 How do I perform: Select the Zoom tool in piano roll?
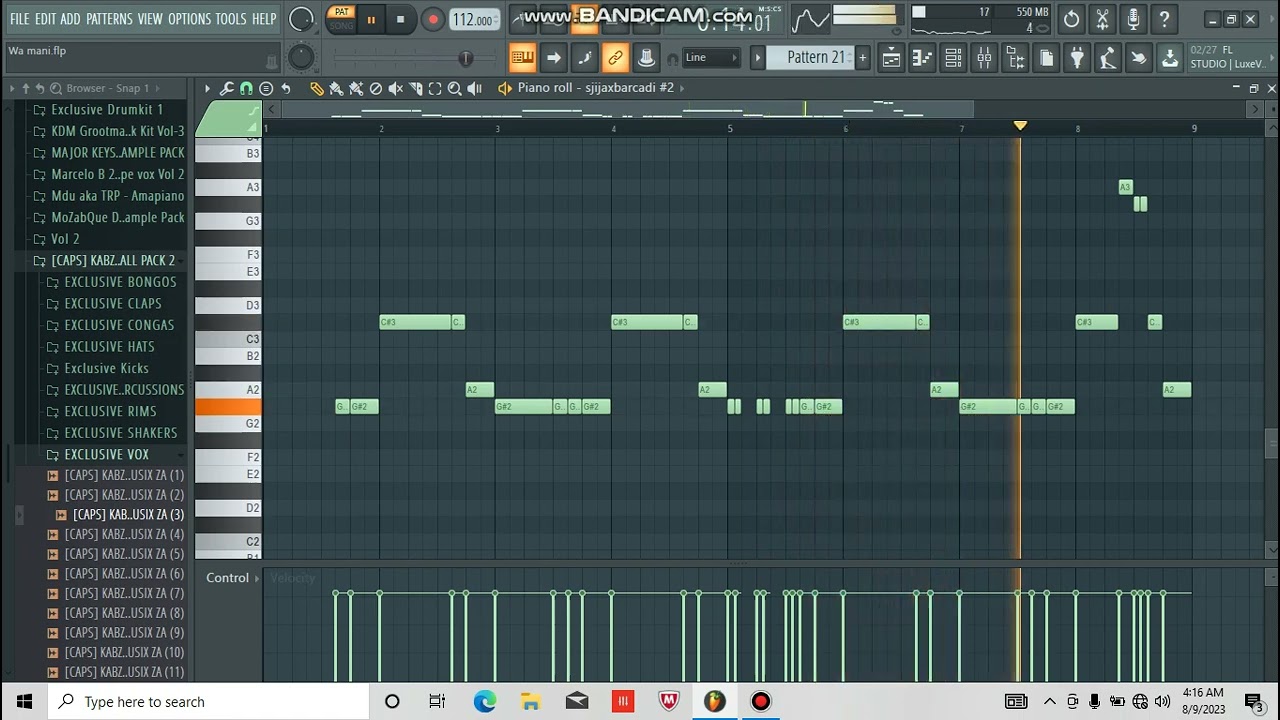point(455,89)
